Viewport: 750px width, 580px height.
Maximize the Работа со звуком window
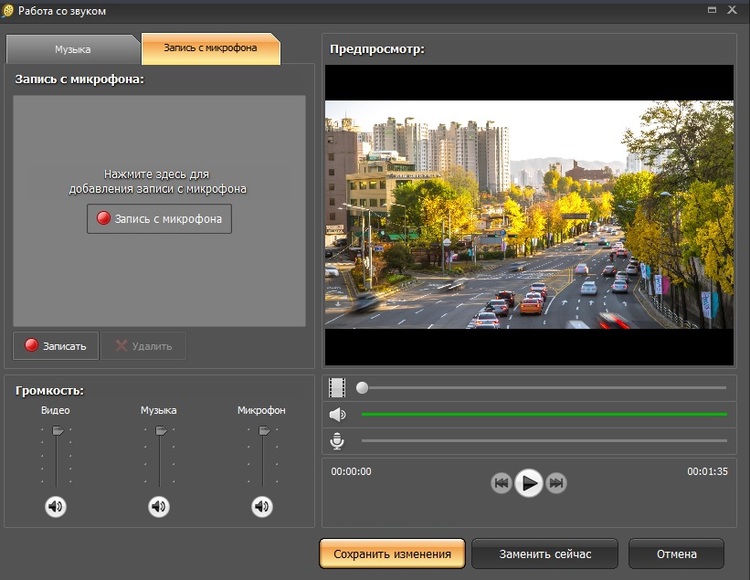point(712,10)
